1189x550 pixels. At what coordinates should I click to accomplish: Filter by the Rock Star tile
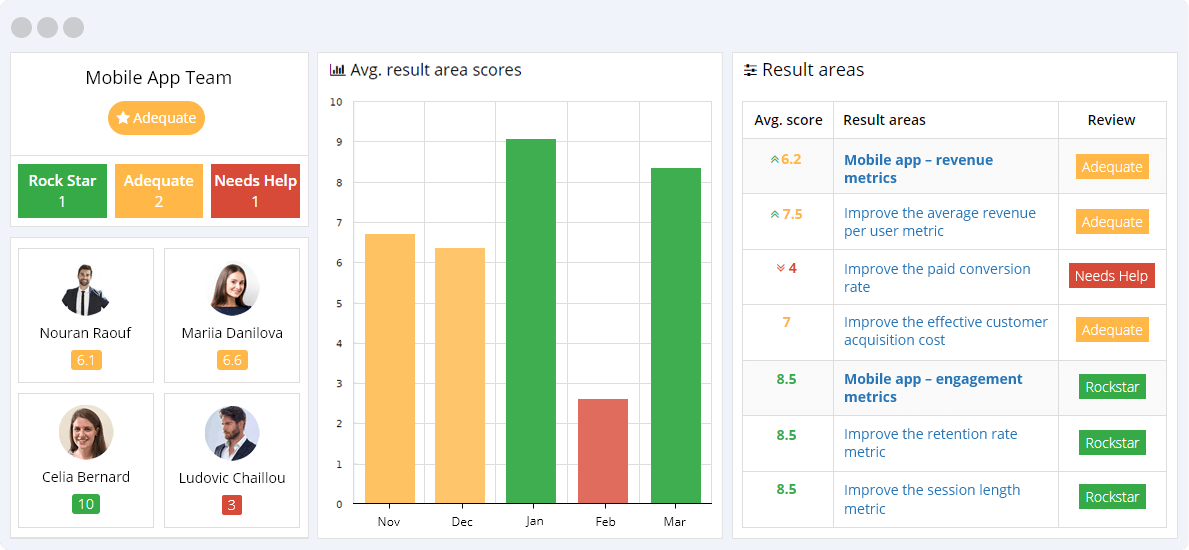click(62, 191)
